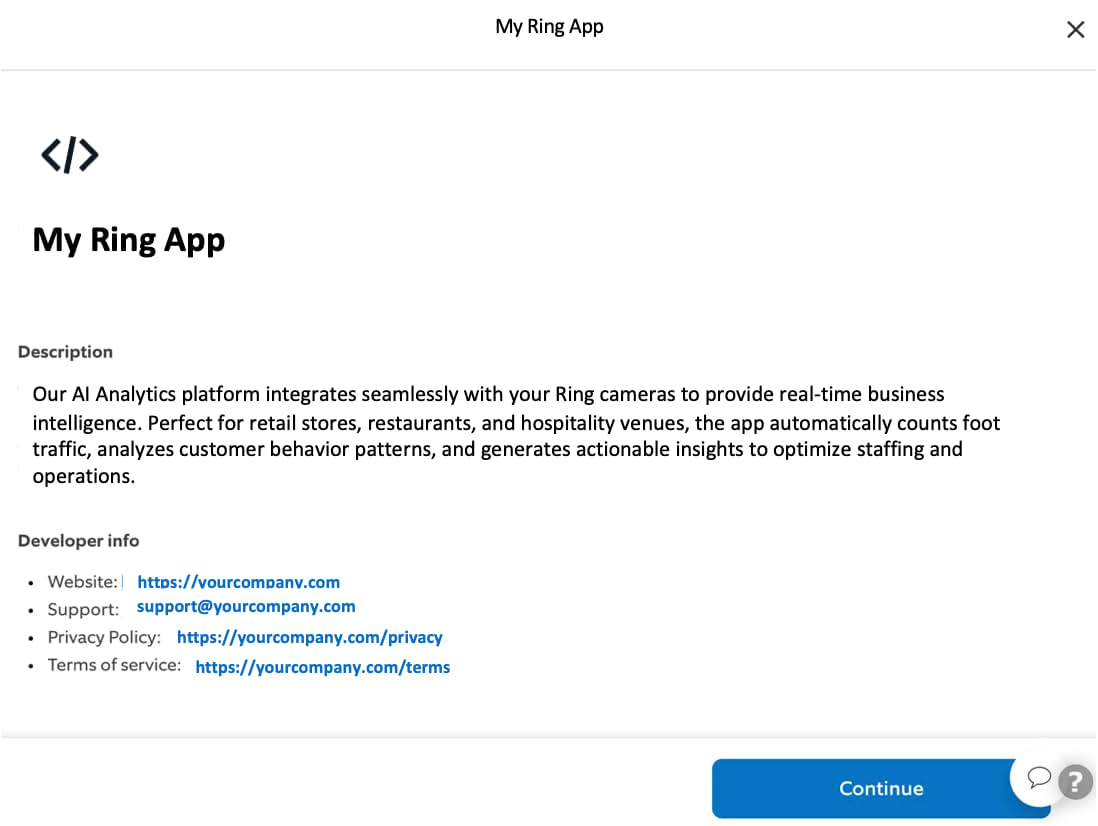The height and width of the screenshot is (826, 1098).
Task: Click the My Ring App title bar text
Action: [x=549, y=27]
